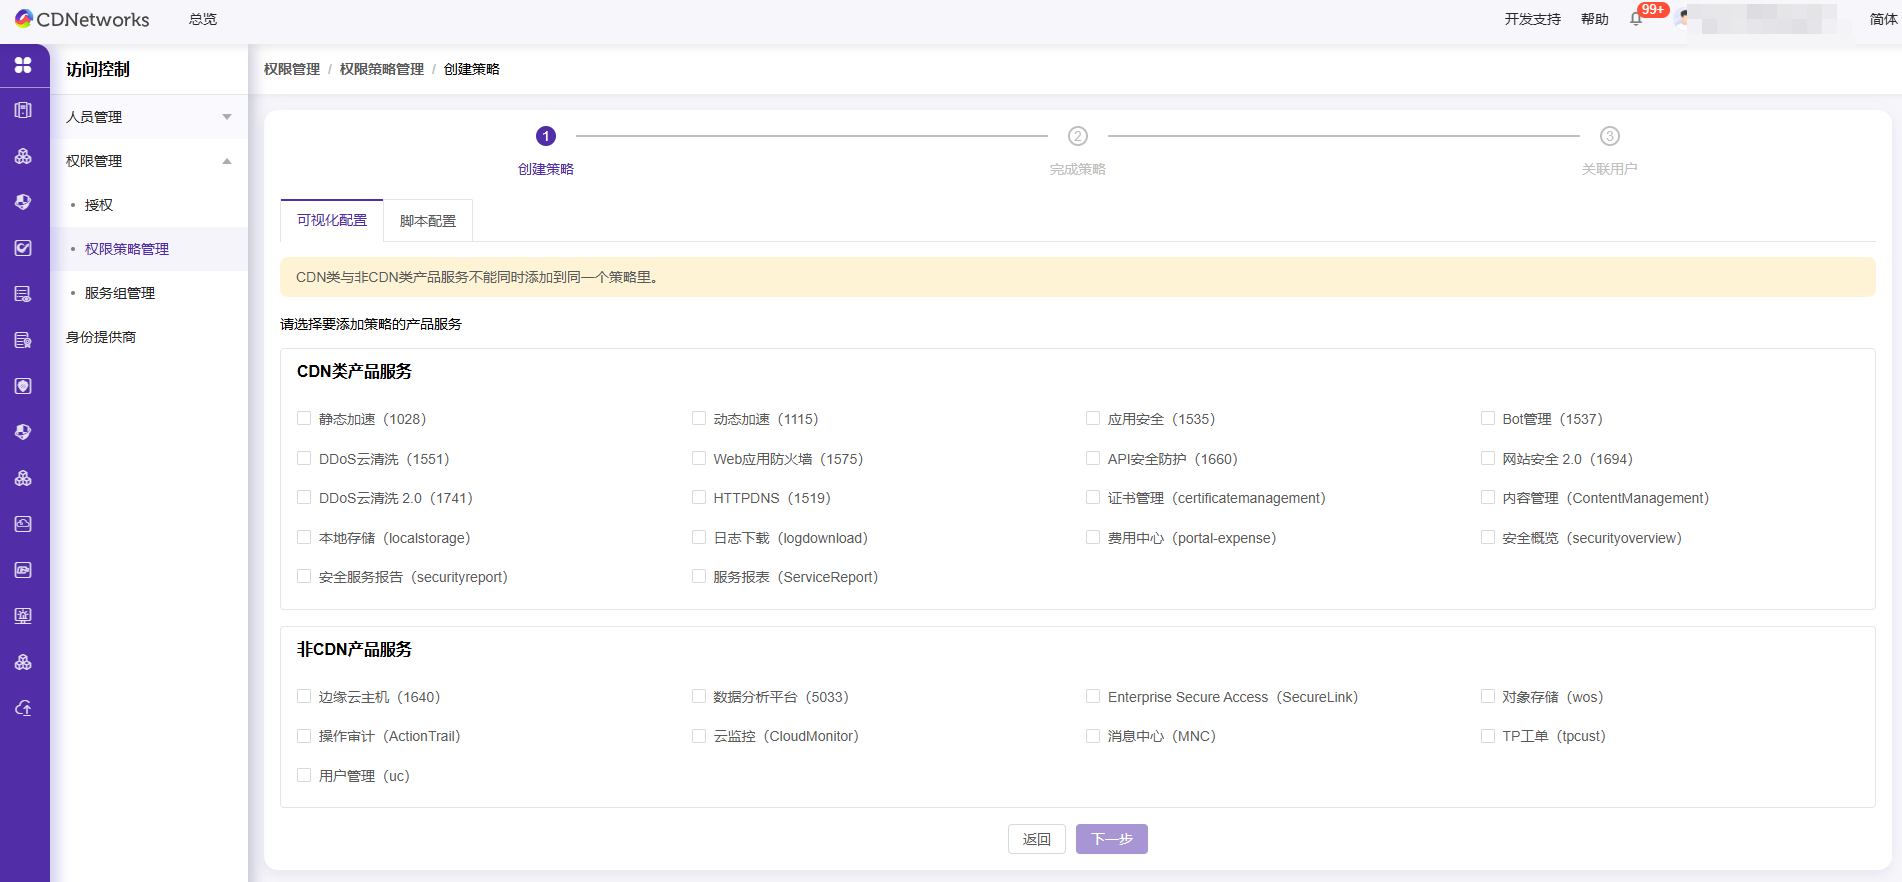1902x882 pixels.
Task: Click the CDNetworks logo
Action: click(x=82, y=19)
